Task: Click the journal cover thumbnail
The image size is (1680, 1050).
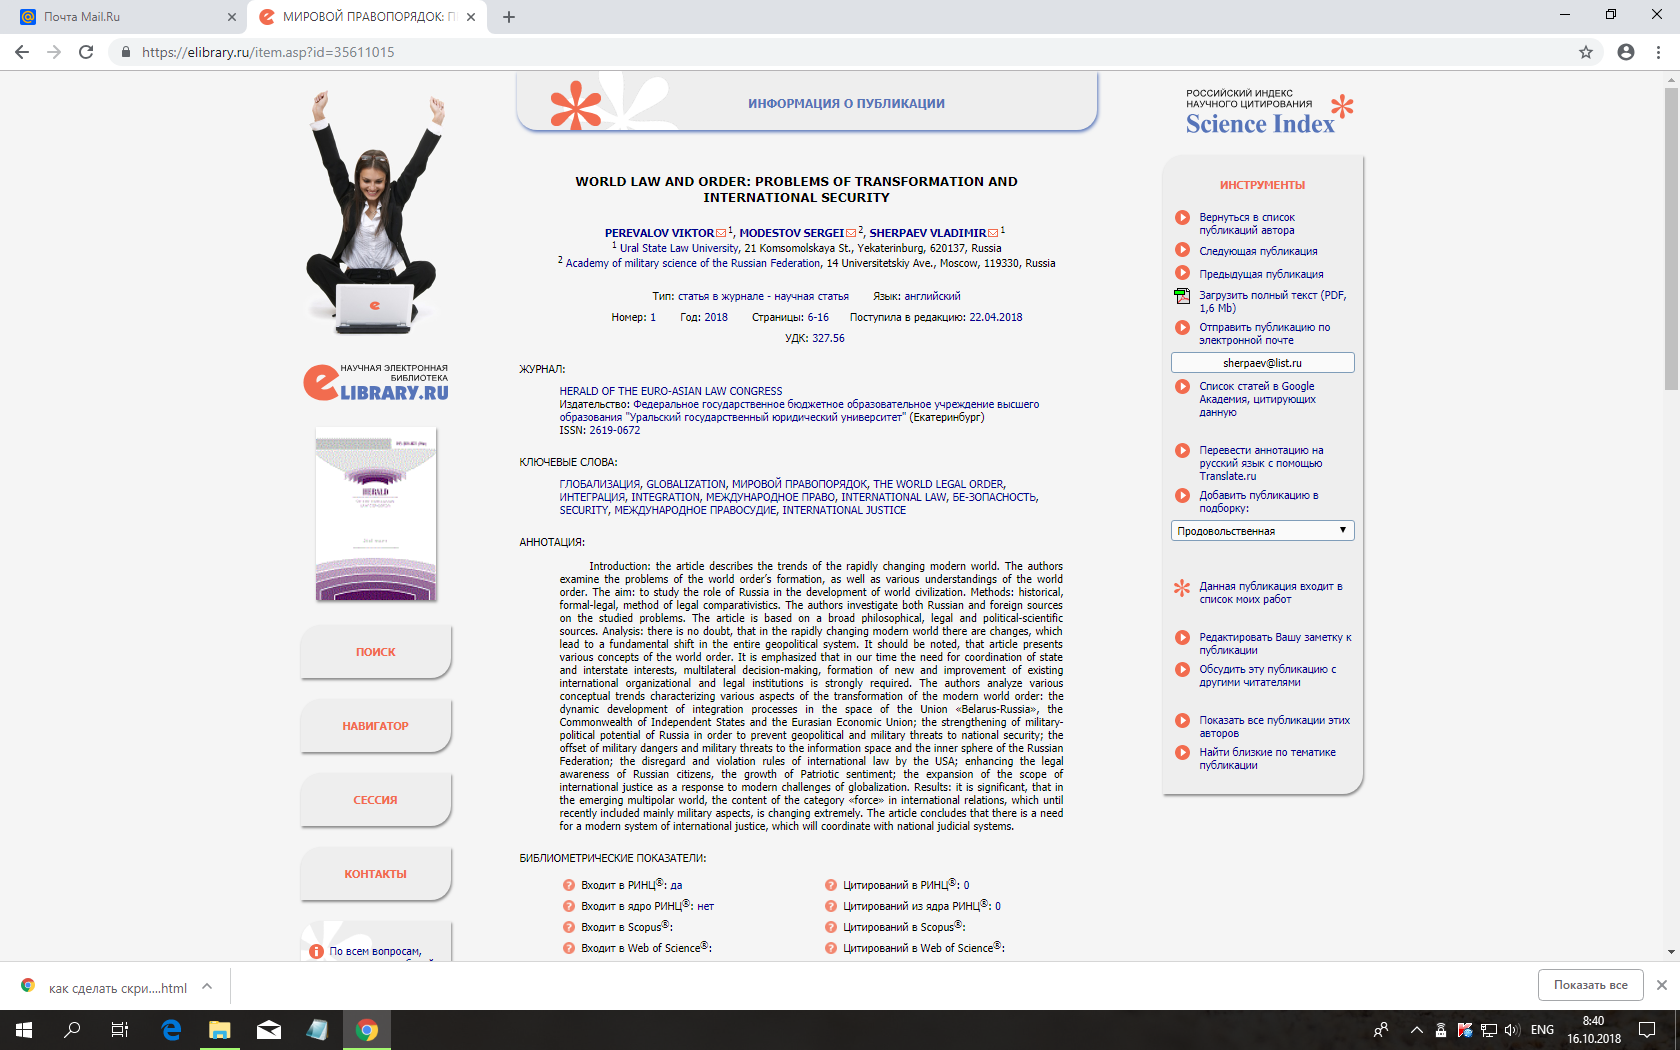Action: [376, 514]
